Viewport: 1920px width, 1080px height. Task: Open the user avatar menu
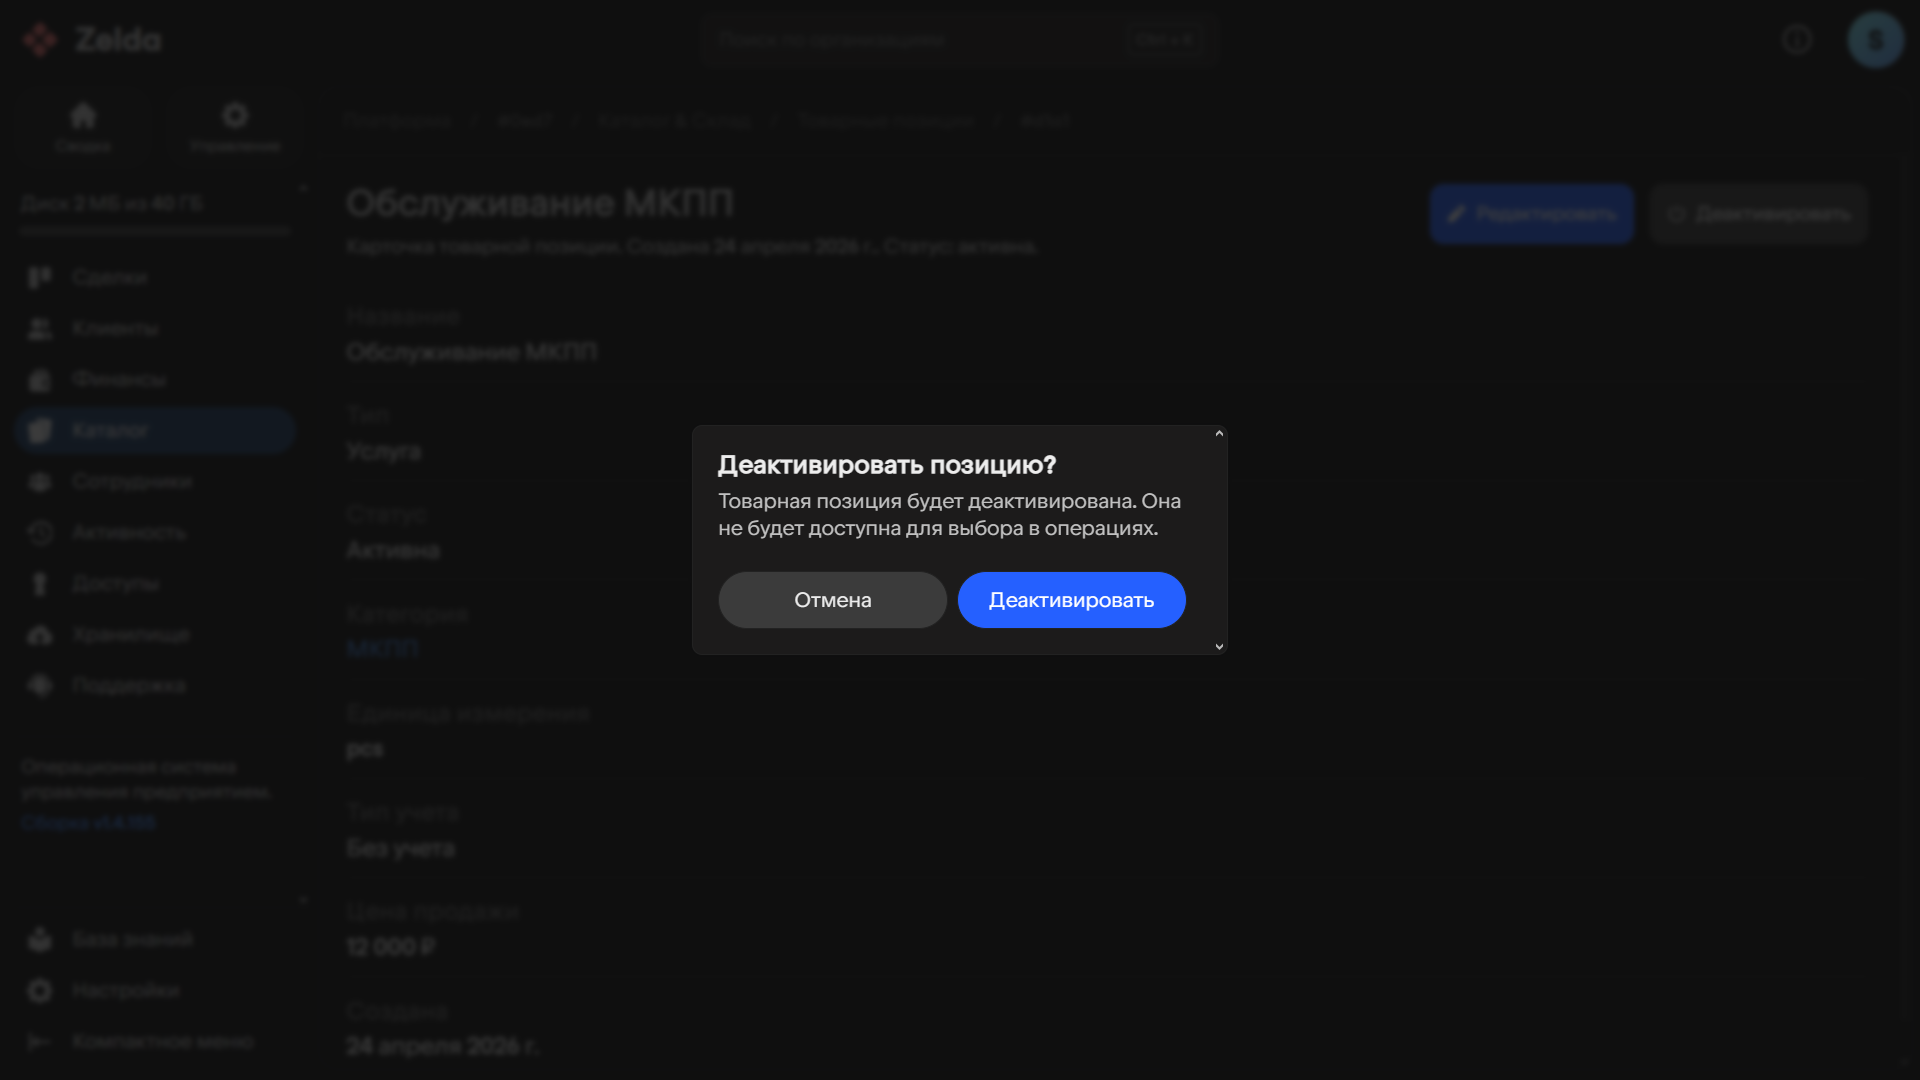tap(1875, 40)
